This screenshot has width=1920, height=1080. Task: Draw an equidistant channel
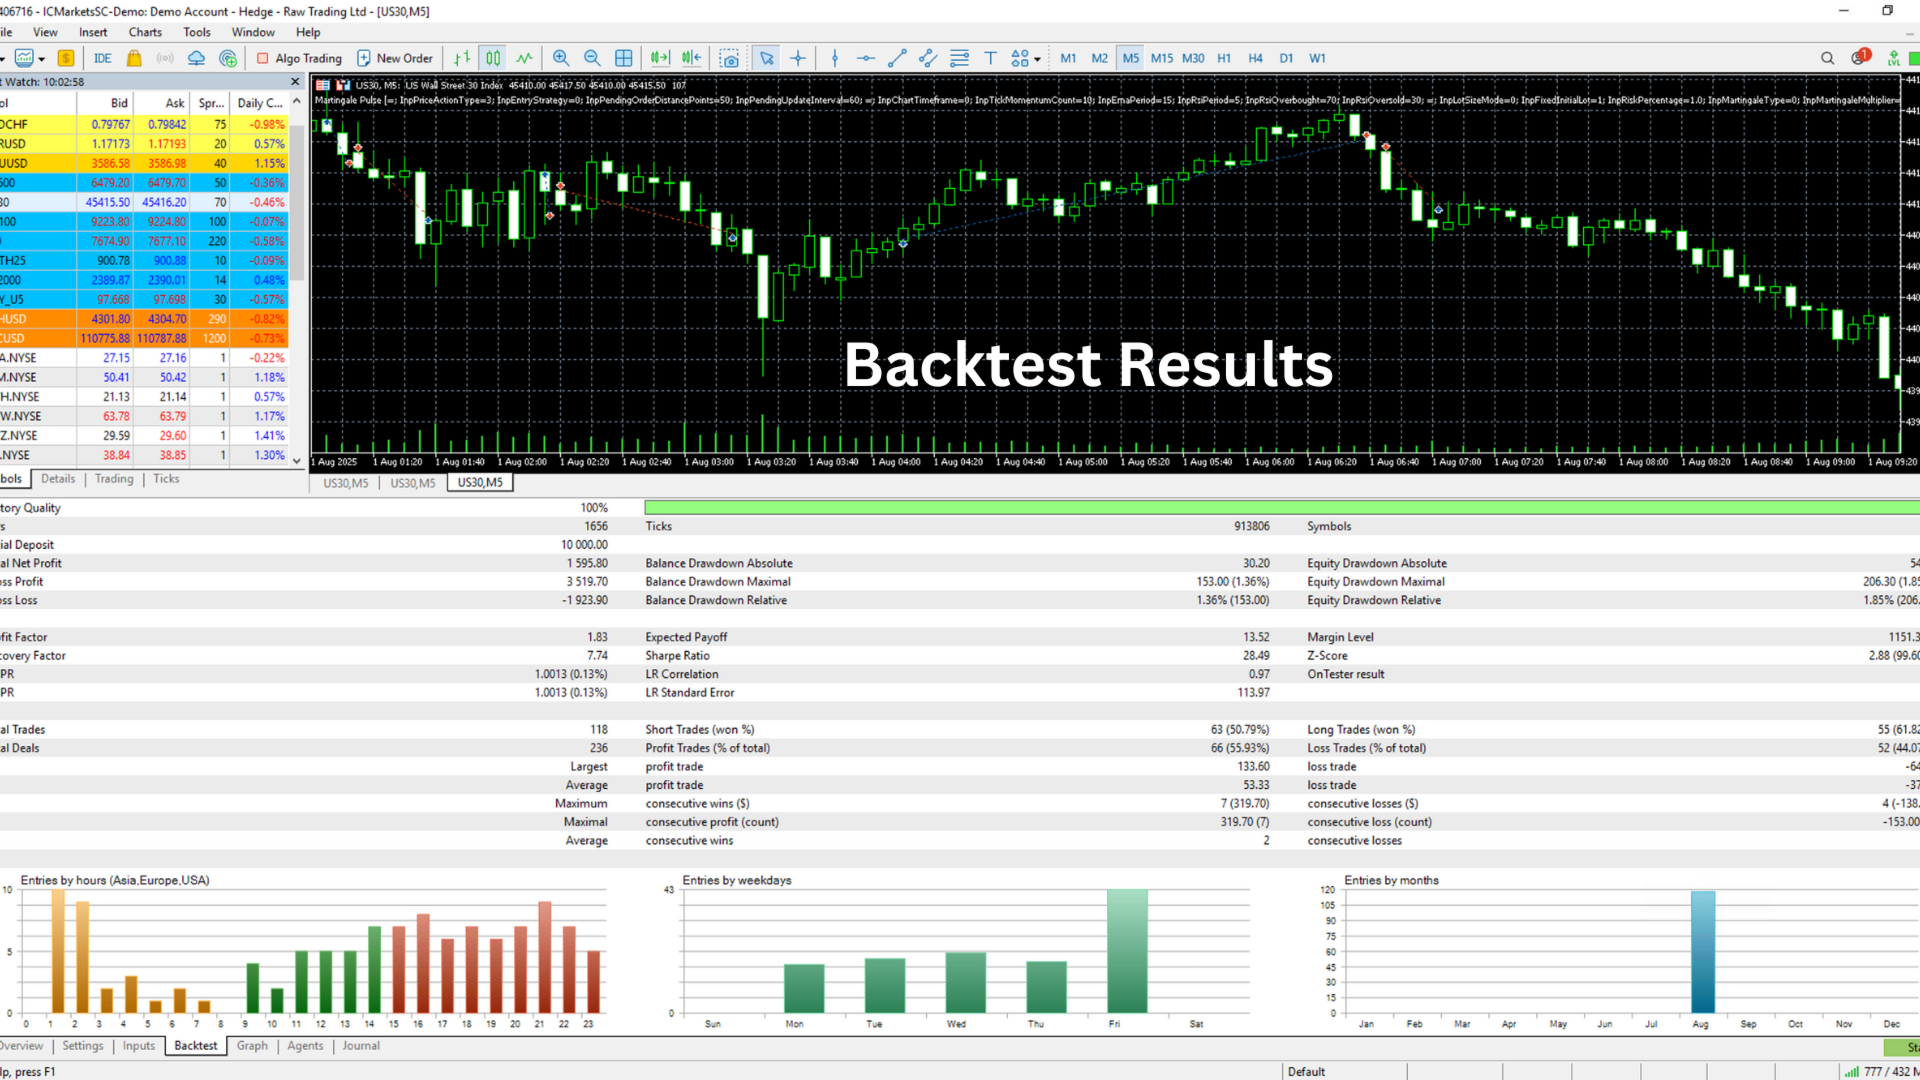point(928,58)
